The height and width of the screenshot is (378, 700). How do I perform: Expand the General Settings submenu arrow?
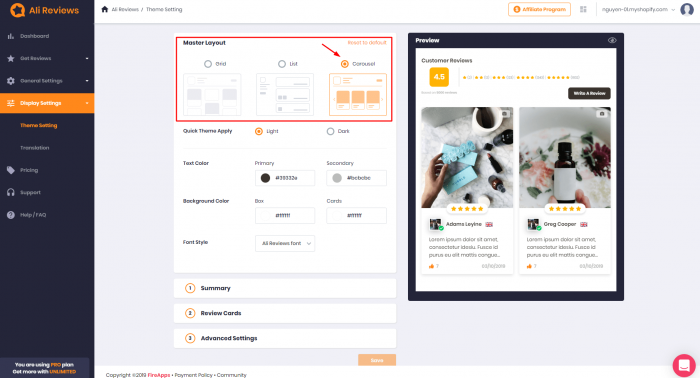[x=87, y=81]
